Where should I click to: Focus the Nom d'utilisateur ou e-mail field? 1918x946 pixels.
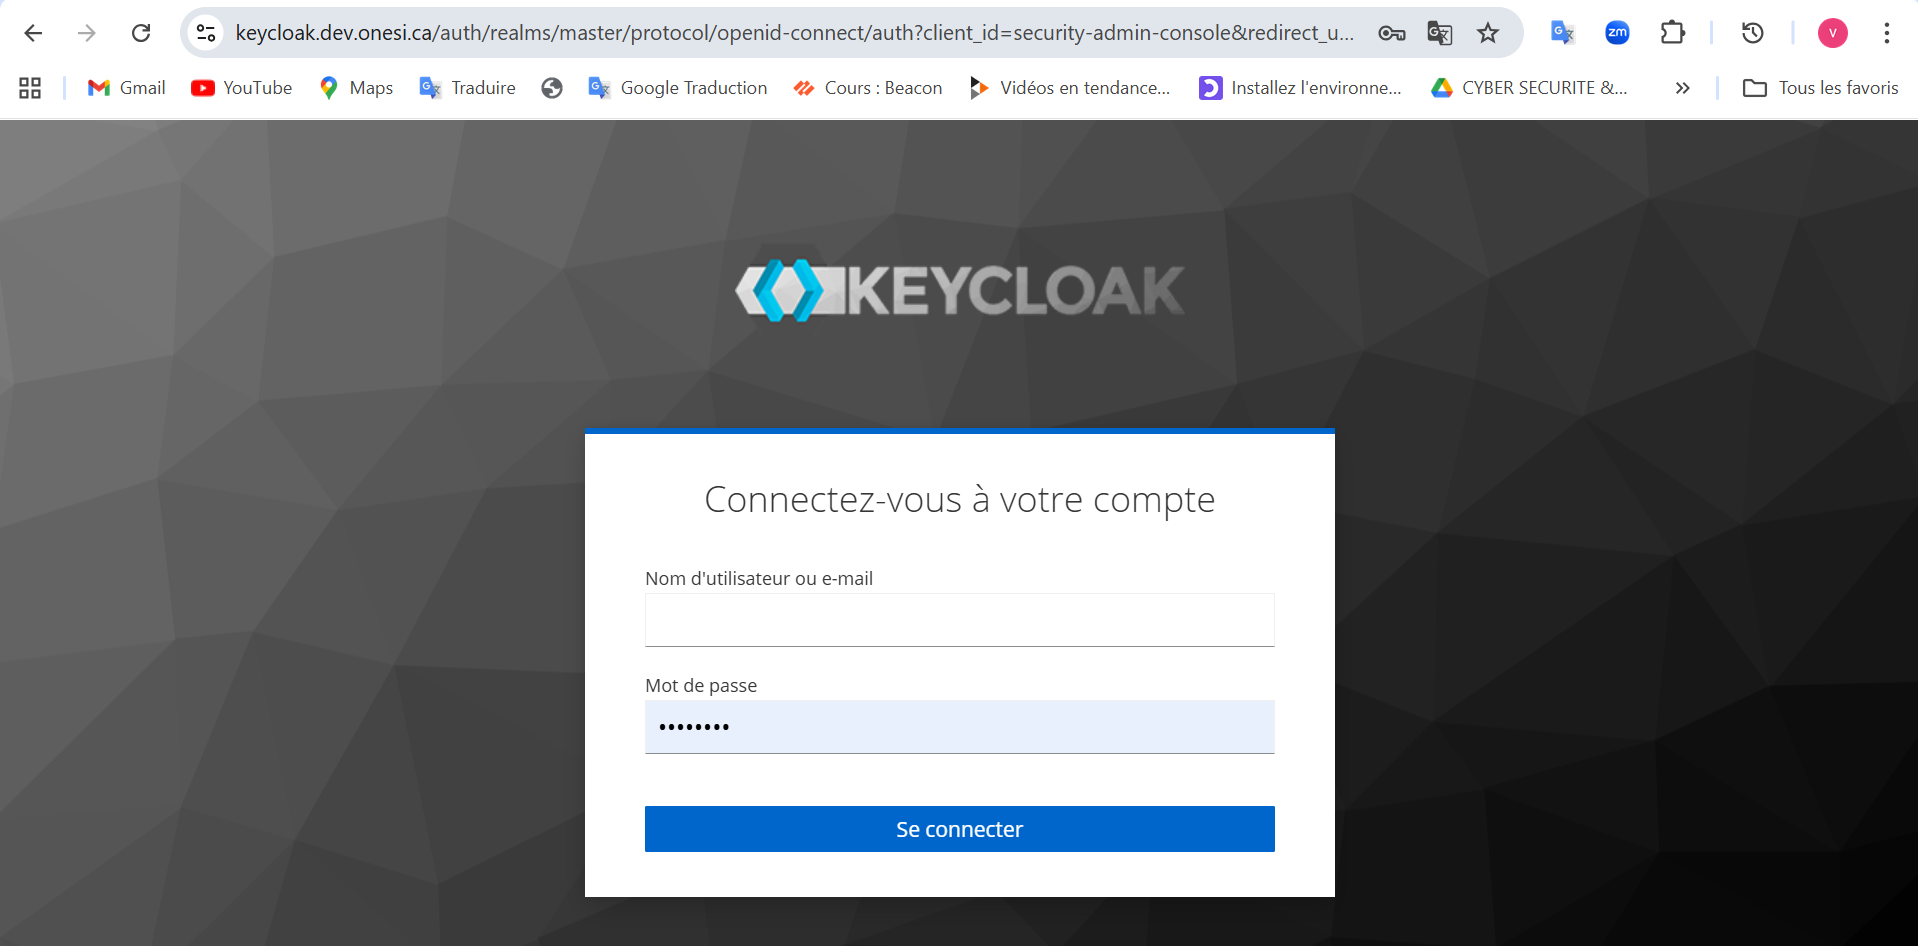pyautogui.click(x=959, y=620)
